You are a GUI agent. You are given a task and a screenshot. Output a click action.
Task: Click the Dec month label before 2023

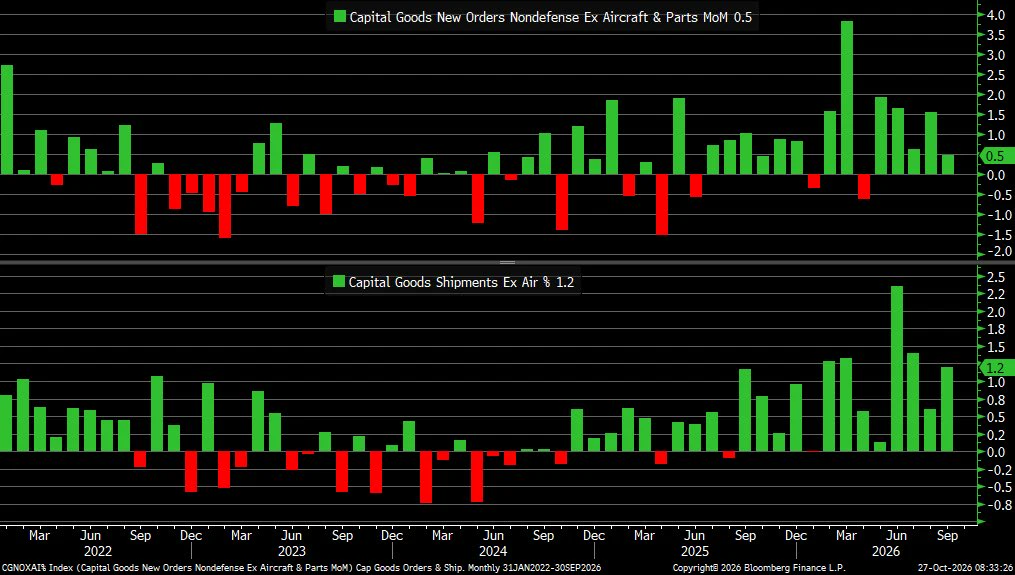click(191, 536)
